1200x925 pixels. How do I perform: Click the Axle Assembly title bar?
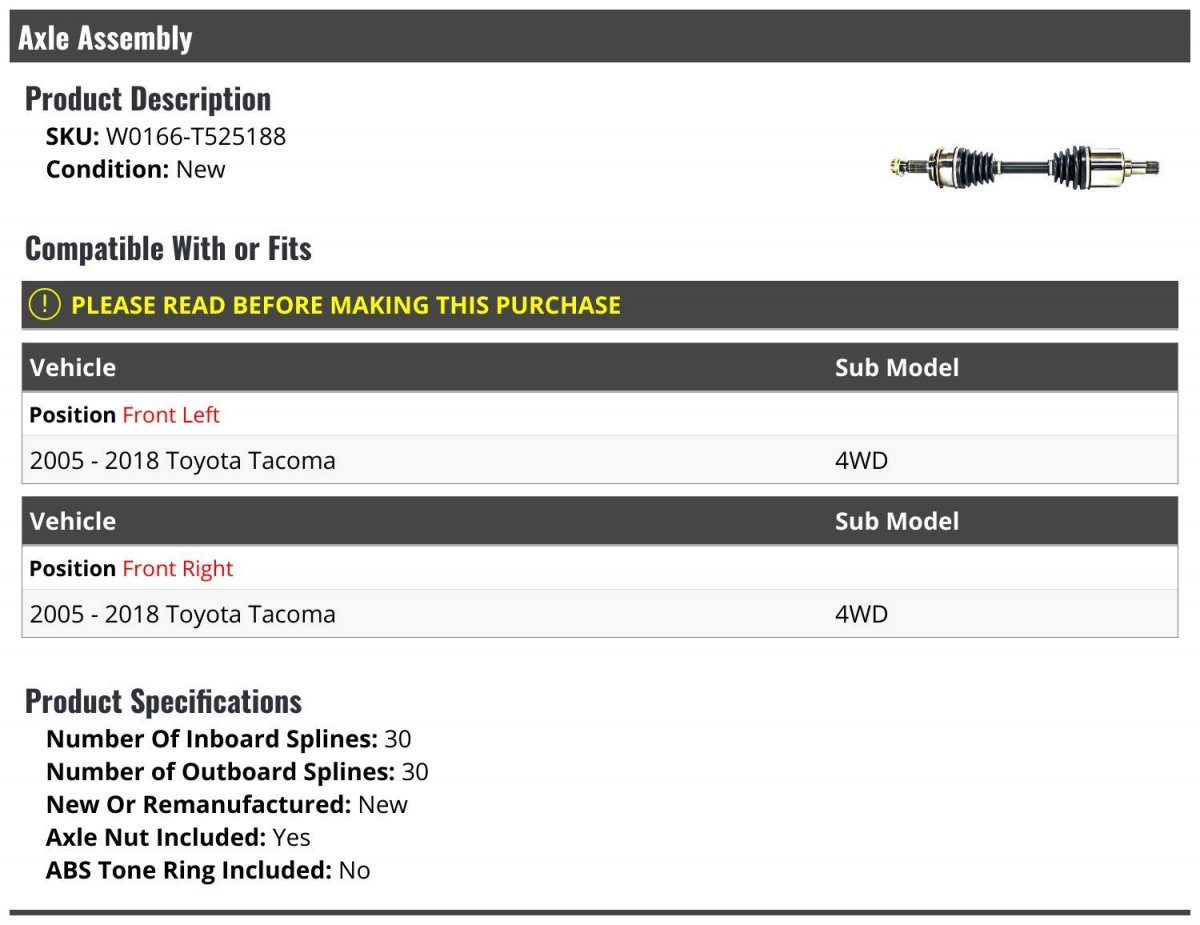tap(105, 38)
